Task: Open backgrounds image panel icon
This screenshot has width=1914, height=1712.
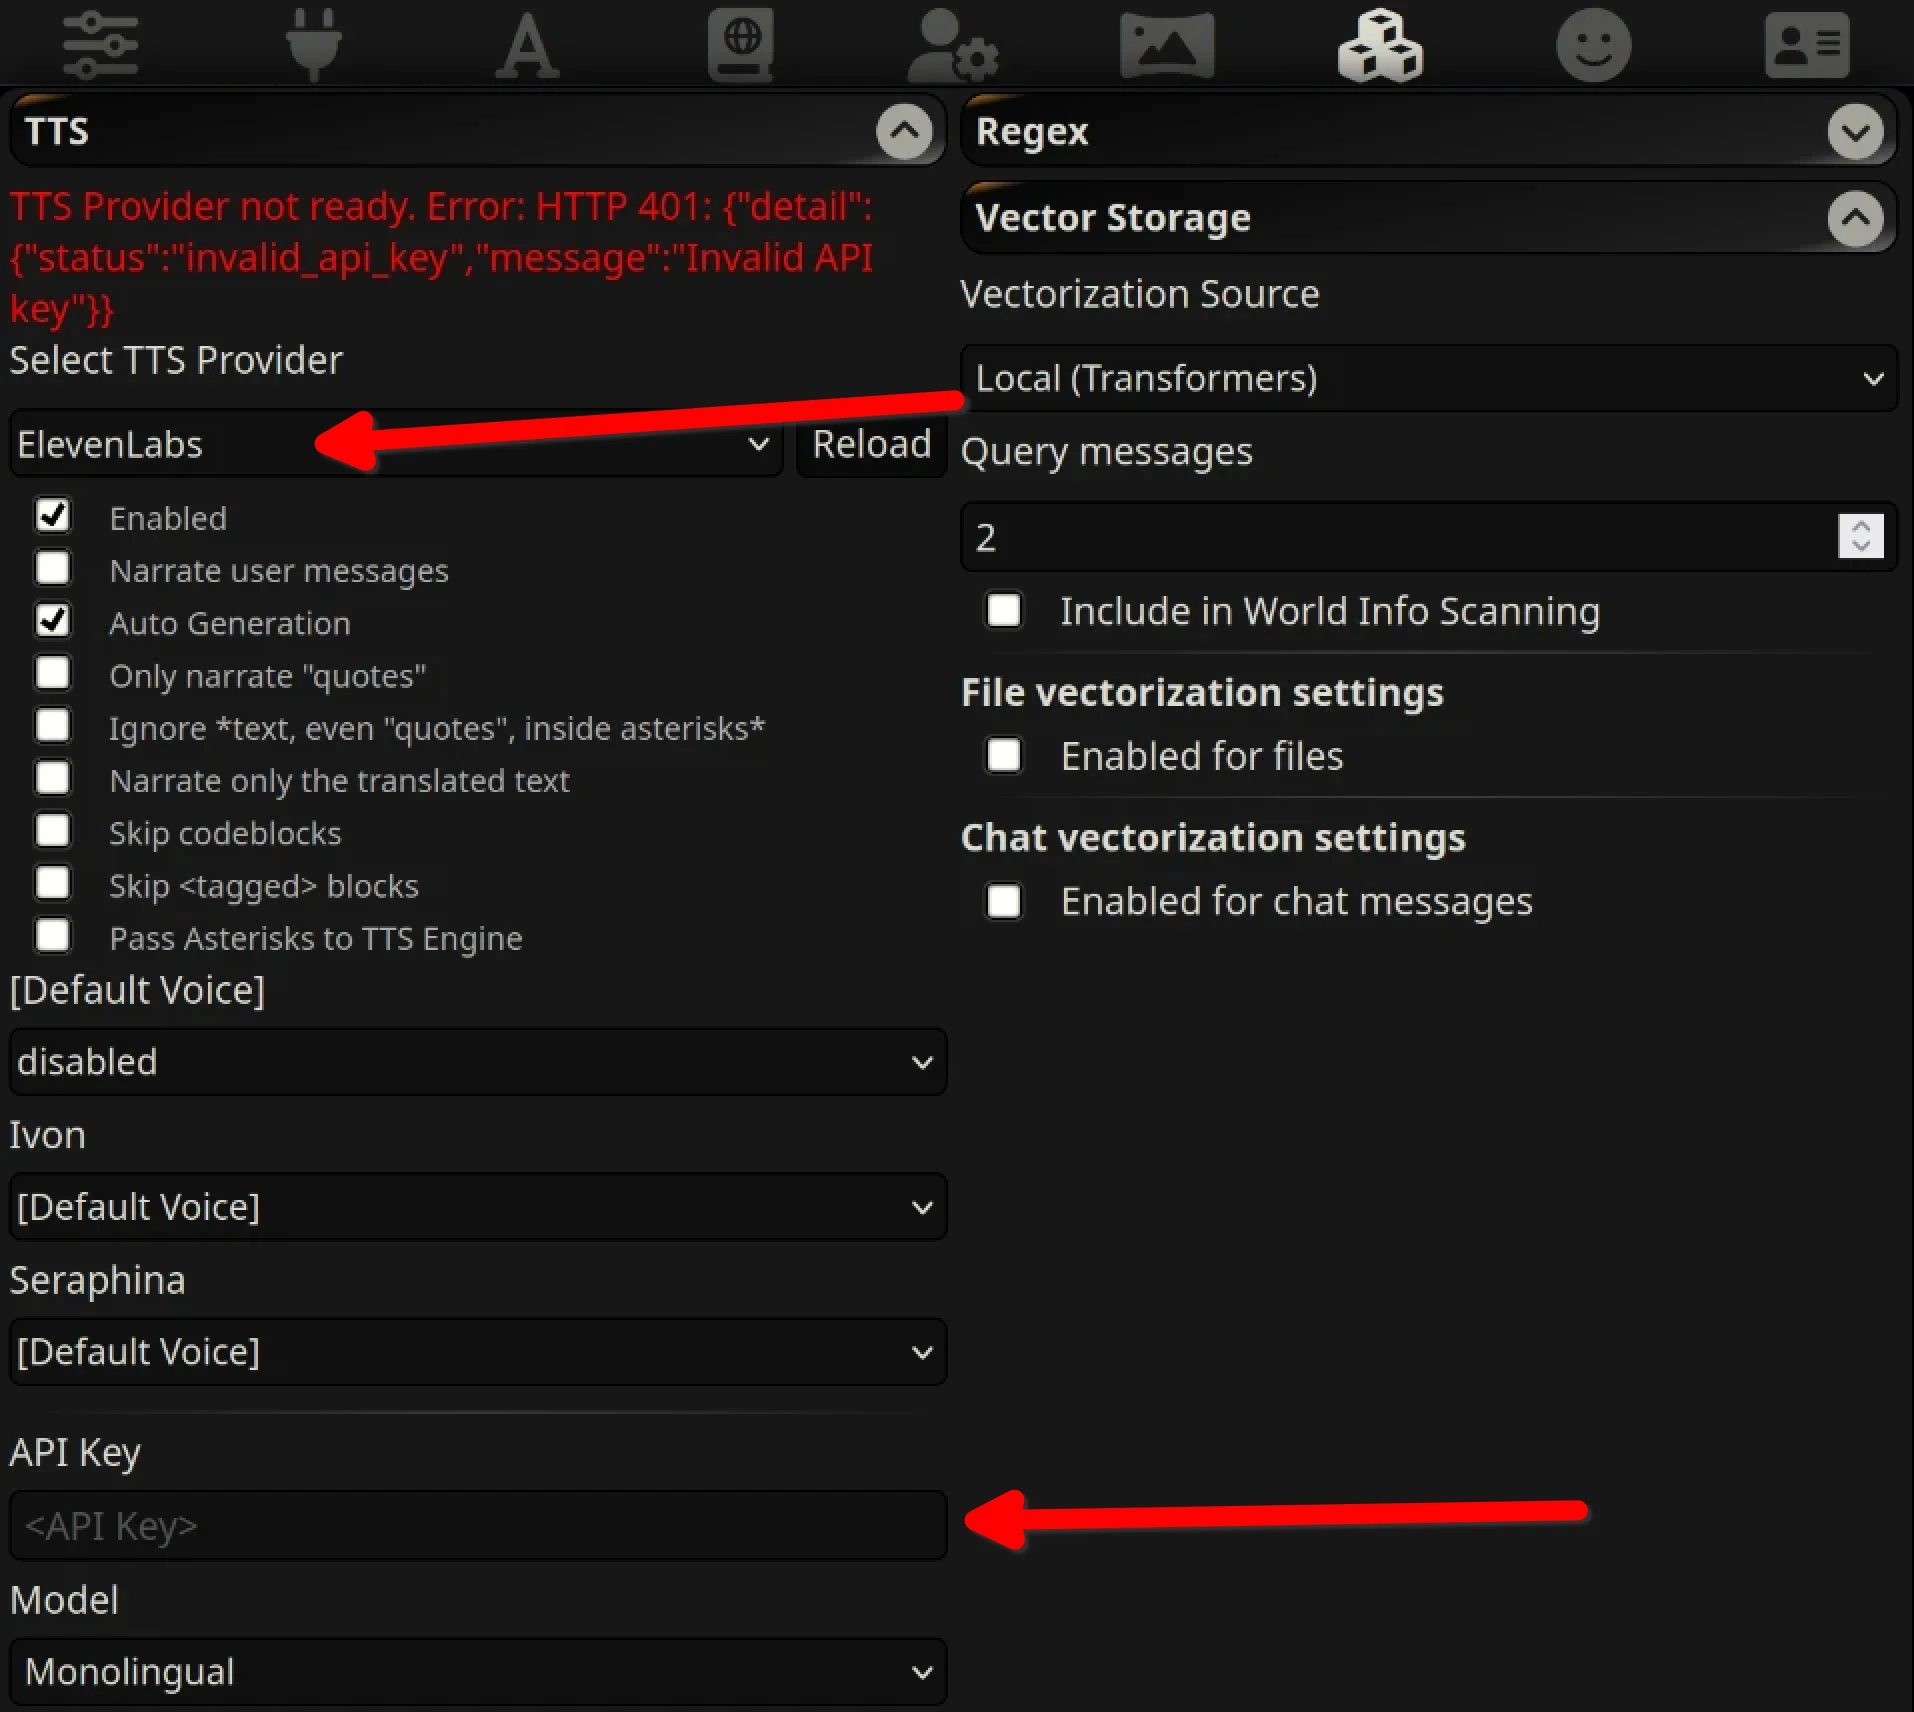Action: pos(1167,44)
